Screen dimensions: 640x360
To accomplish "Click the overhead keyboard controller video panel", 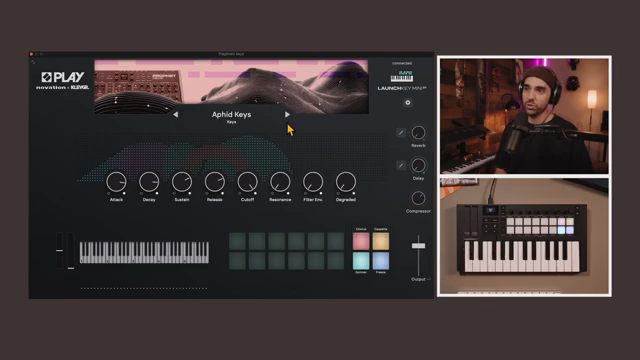I will [524, 236].
